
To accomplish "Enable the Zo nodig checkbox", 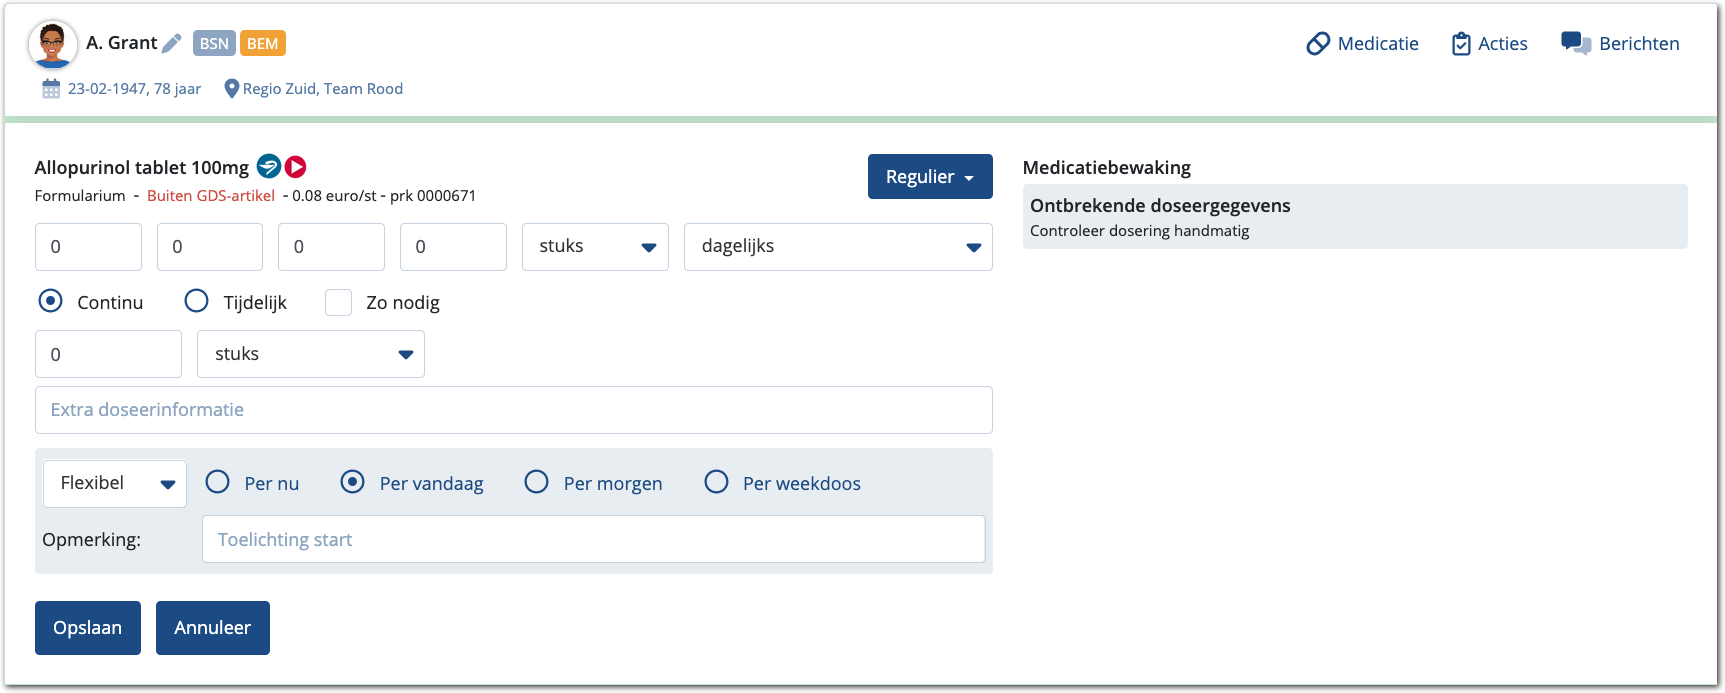I will pos(339,302).
